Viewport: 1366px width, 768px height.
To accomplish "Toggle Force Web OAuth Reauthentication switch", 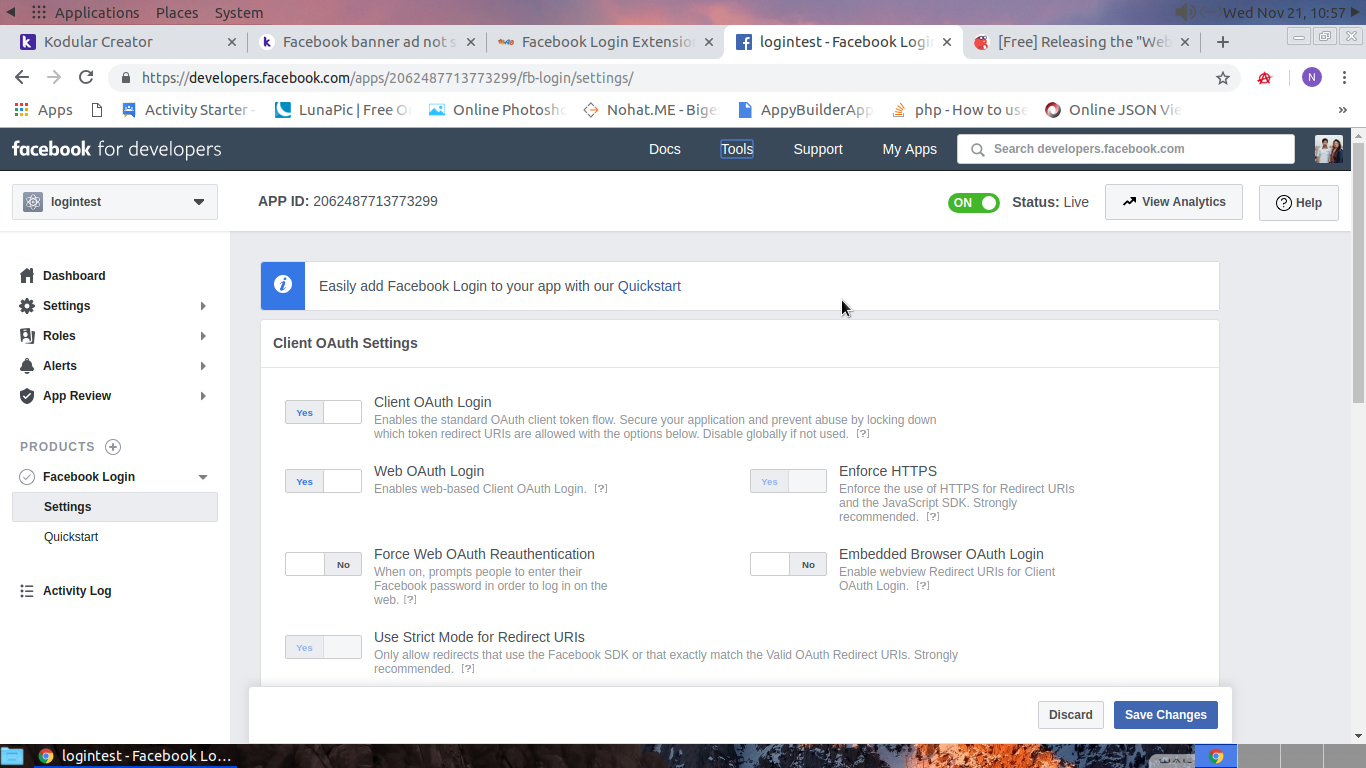I will 323,564.
